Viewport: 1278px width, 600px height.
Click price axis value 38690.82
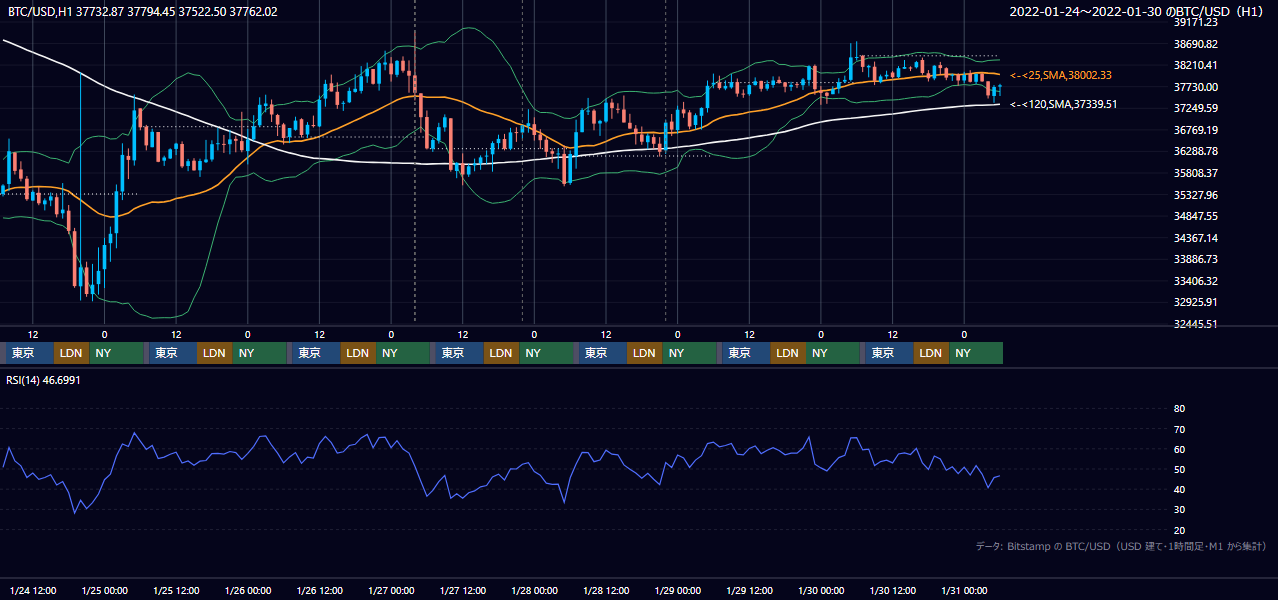click(x=1195, y=44)
